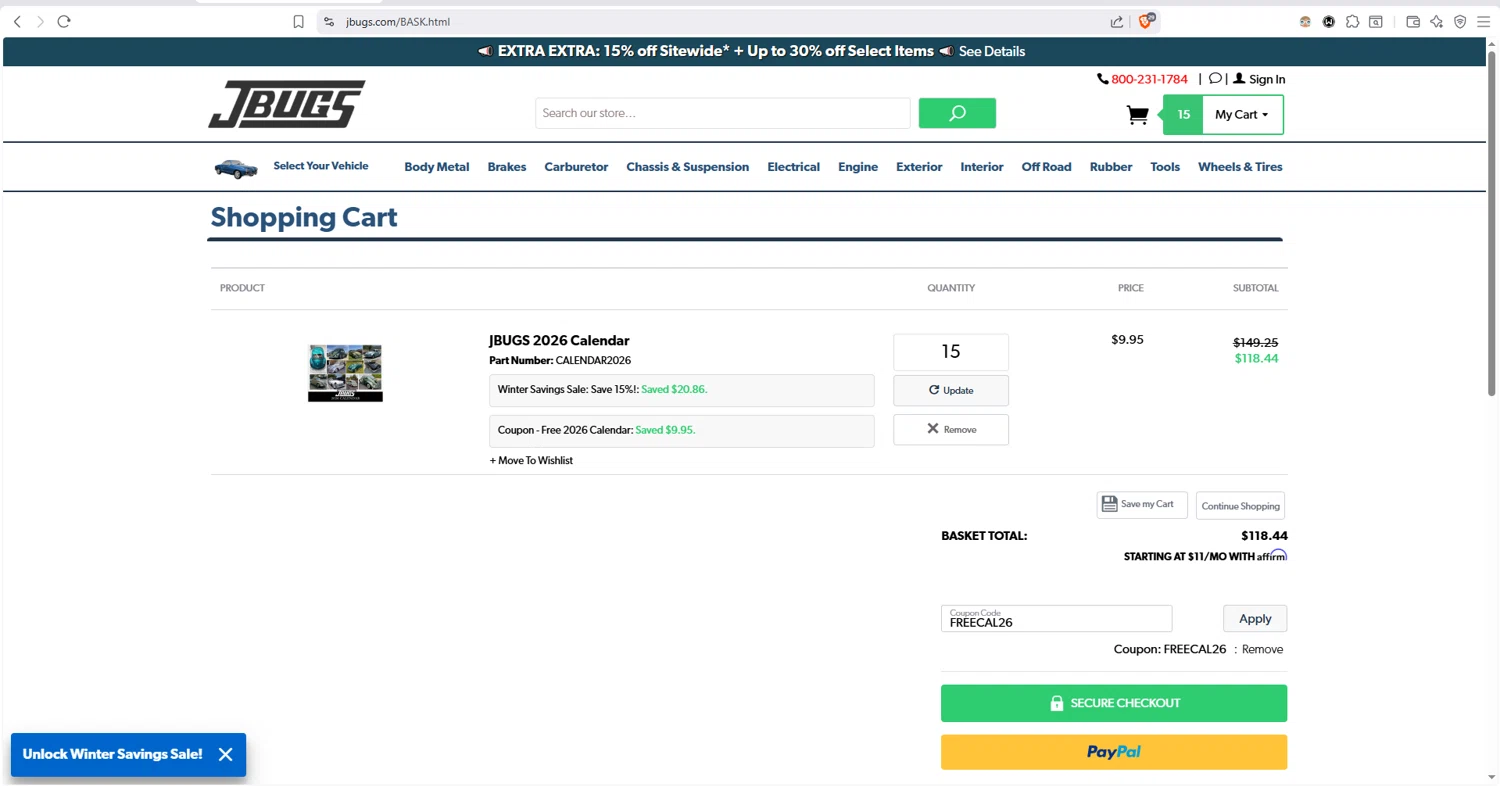Screen dimensions: 1500x786
Task: Close the Unlock Winter Savings Sale popup
Action: pos(225,755)
